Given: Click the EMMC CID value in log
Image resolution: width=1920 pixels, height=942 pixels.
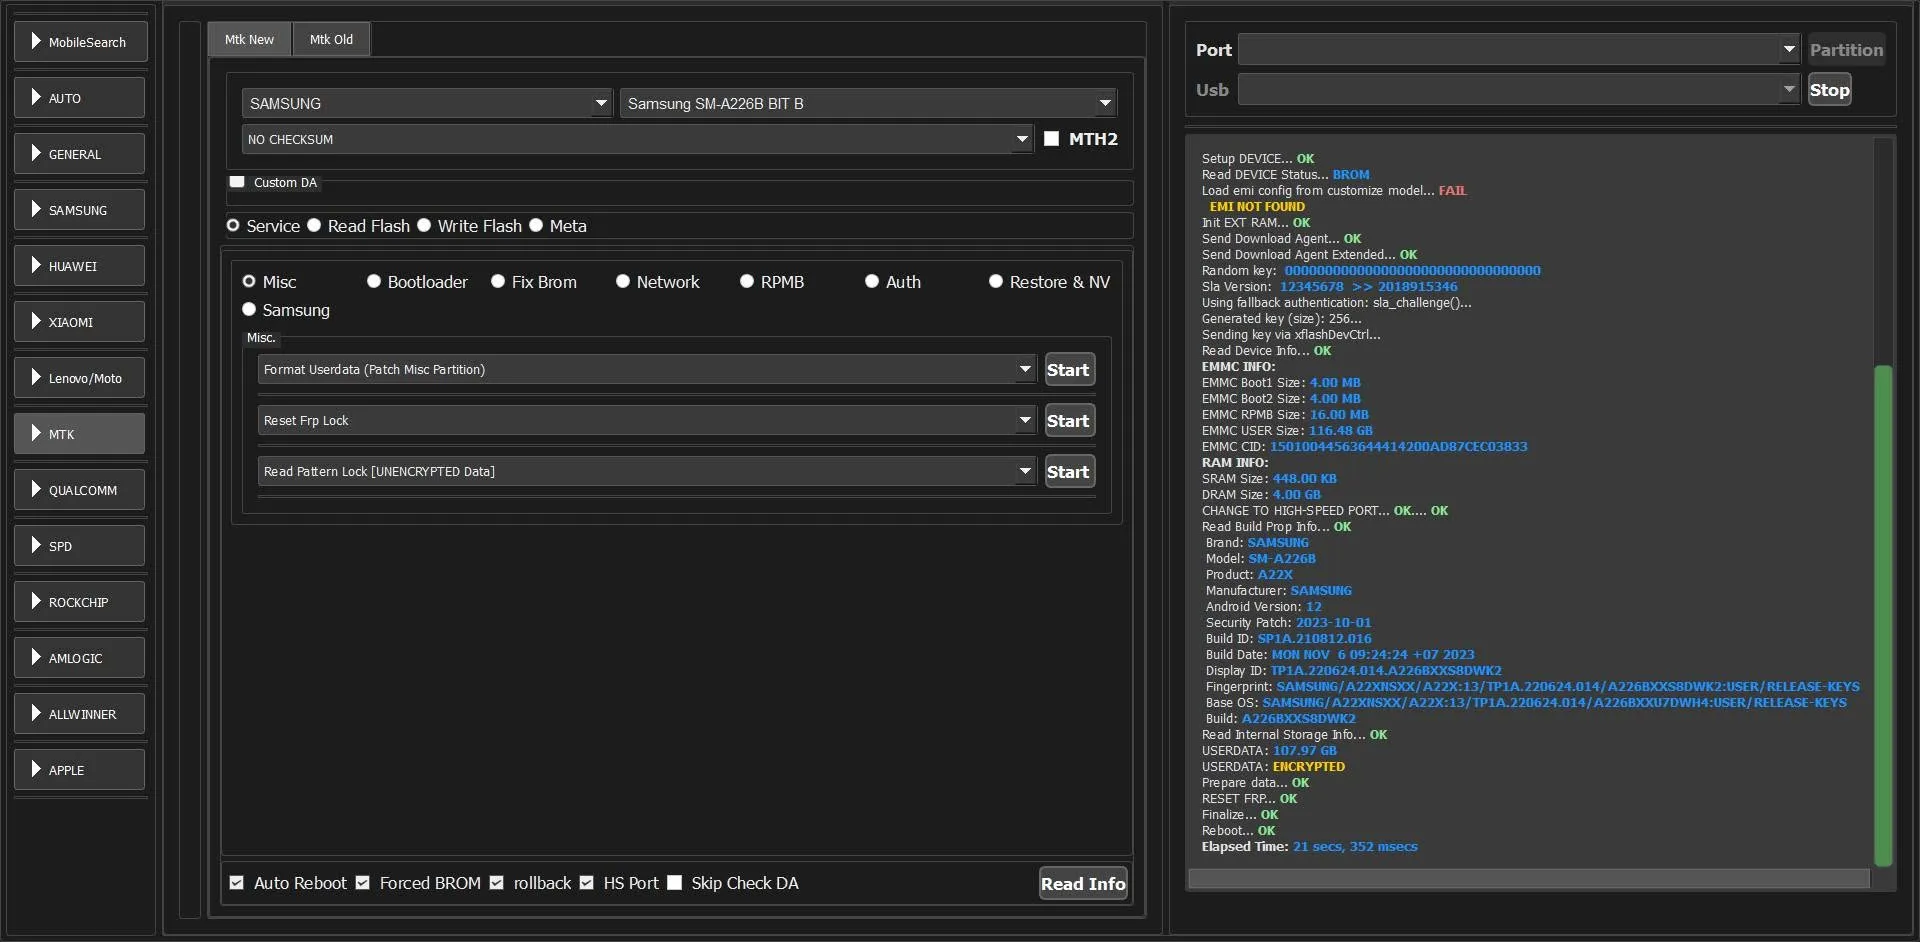Looking at the screenshot, I should (1398, 447).
